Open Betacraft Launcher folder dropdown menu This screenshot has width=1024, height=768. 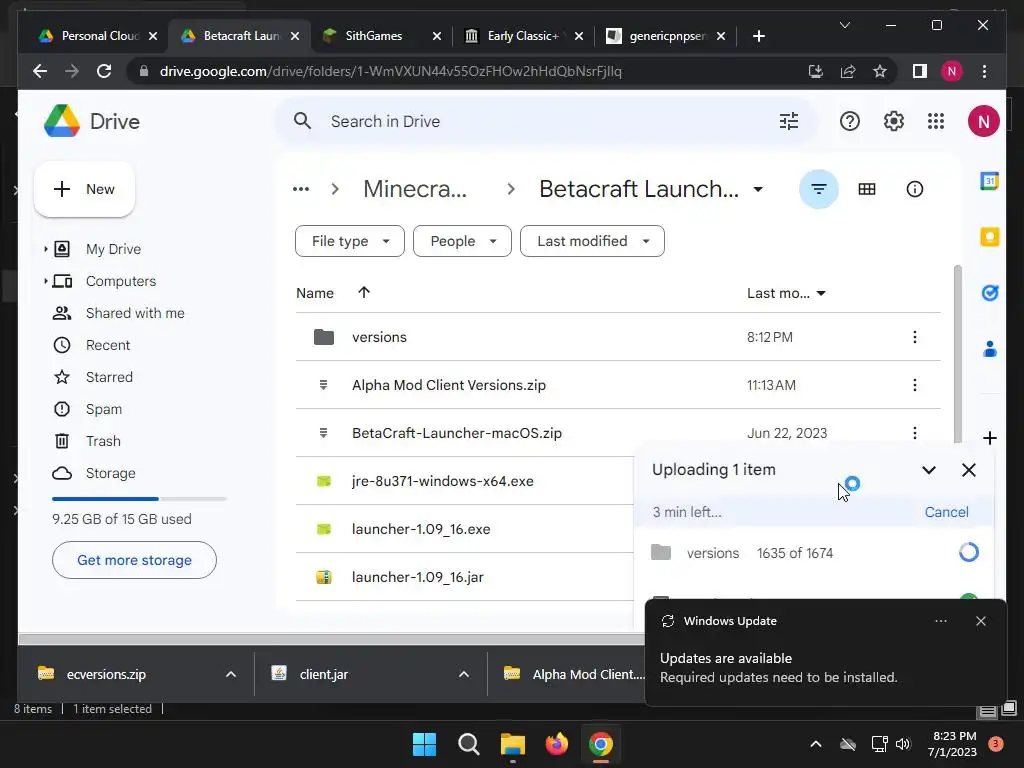tap(758, 189)
